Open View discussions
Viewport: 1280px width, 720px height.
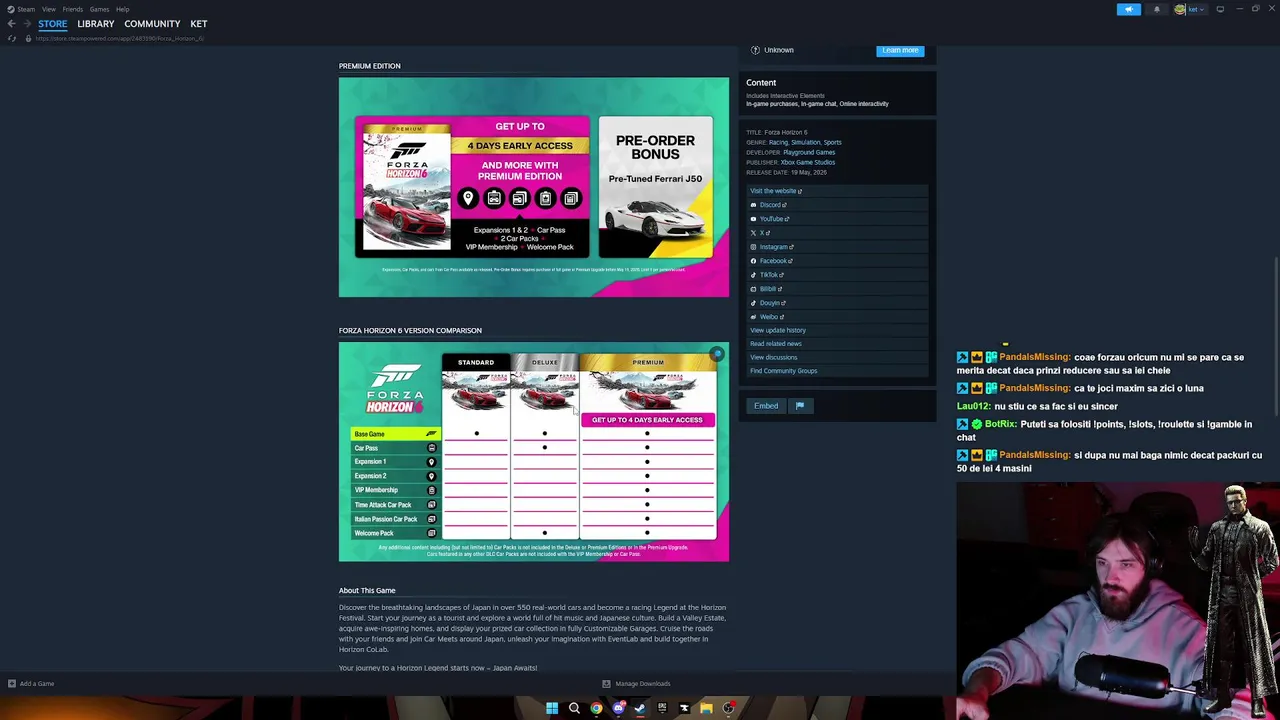pyautogui.click(x=774, y=357)
